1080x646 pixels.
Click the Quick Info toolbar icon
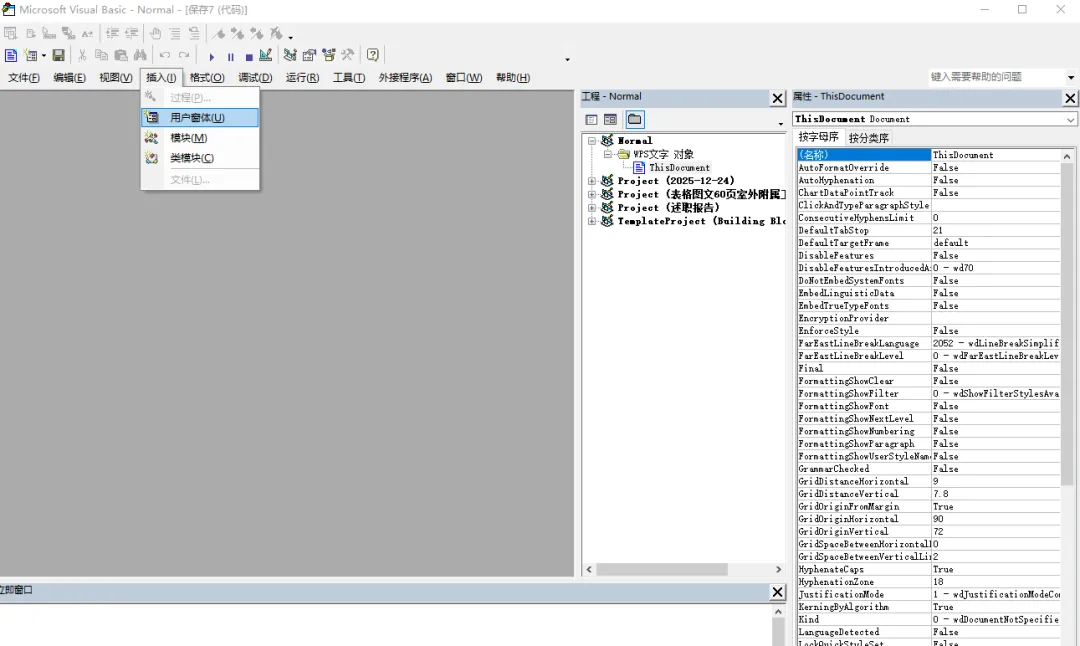pyautogui.click(x=49, y=33)
